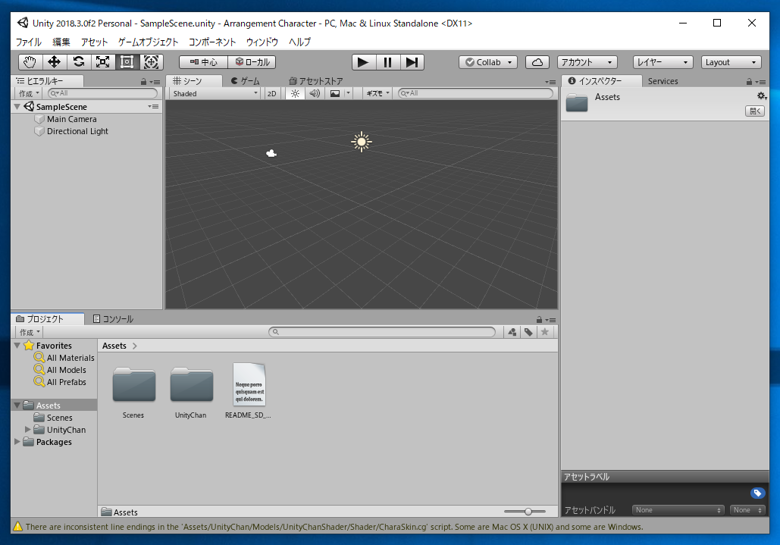The height and width of the screenshot is (545, 780).
Task: Search by type icon in project
Action: click(512, 332)
